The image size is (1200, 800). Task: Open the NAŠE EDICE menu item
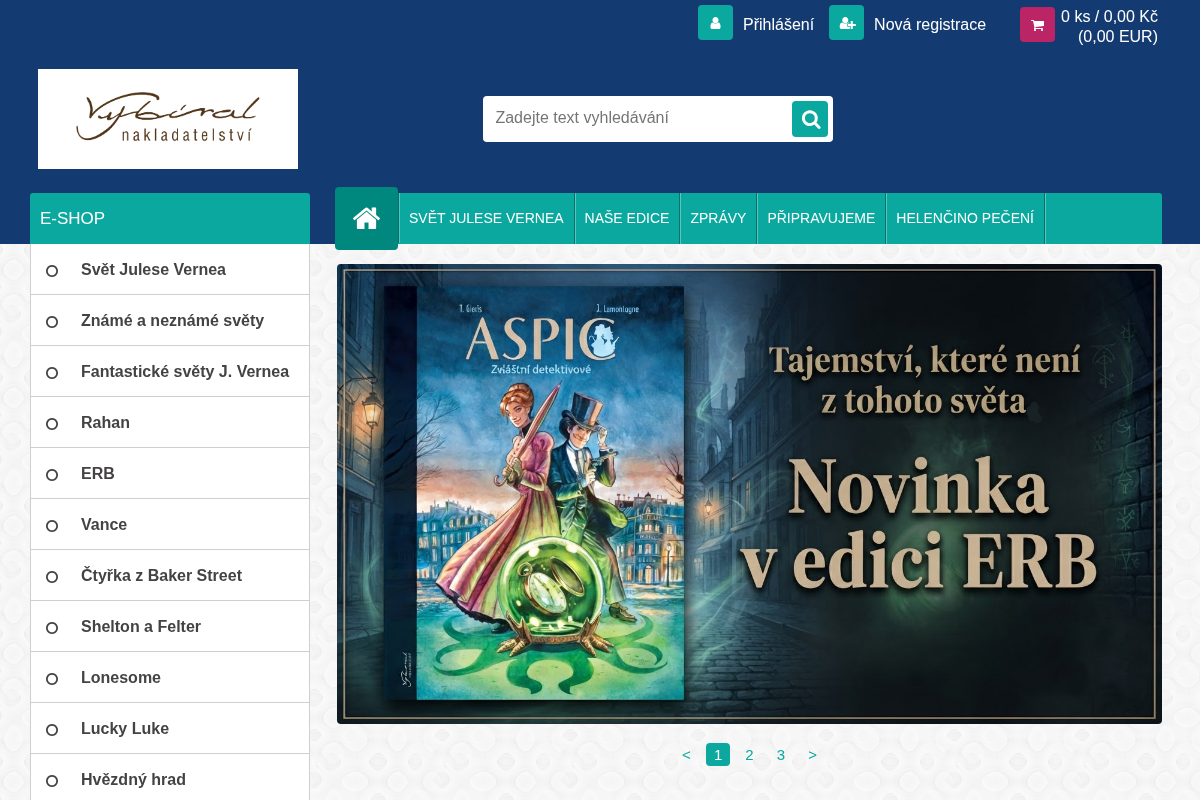(627, 218)
